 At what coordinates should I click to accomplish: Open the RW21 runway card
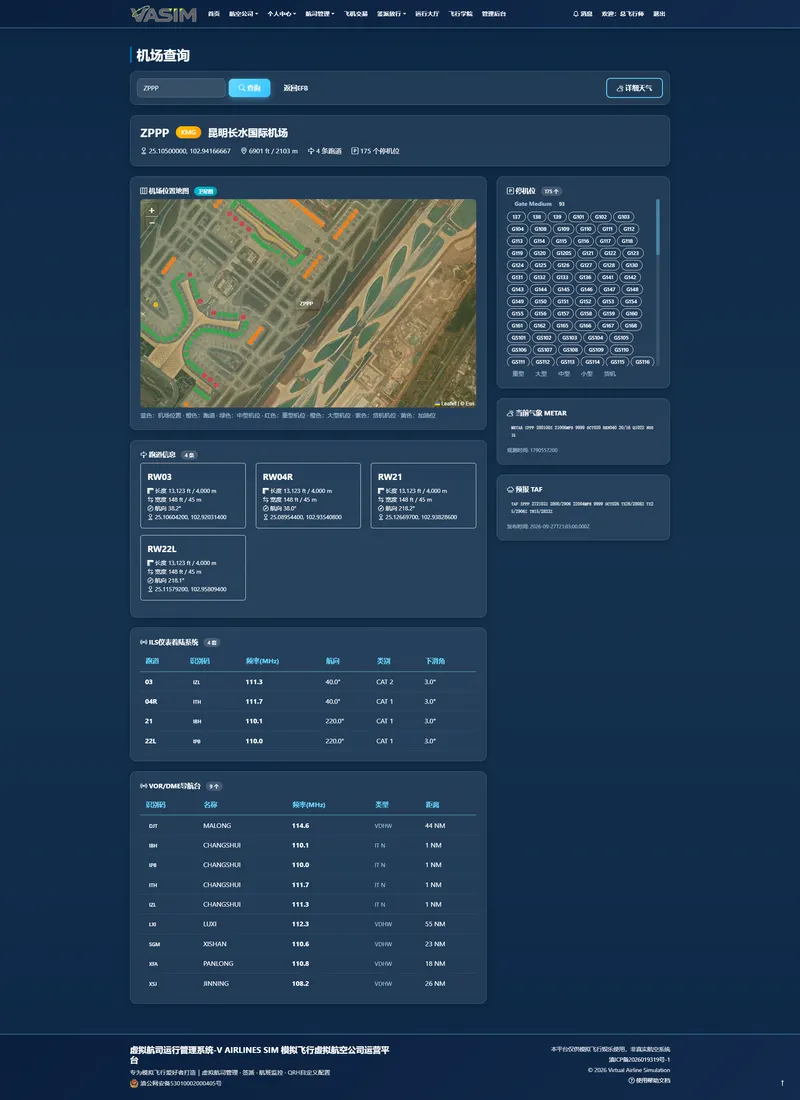click(423, 495)
